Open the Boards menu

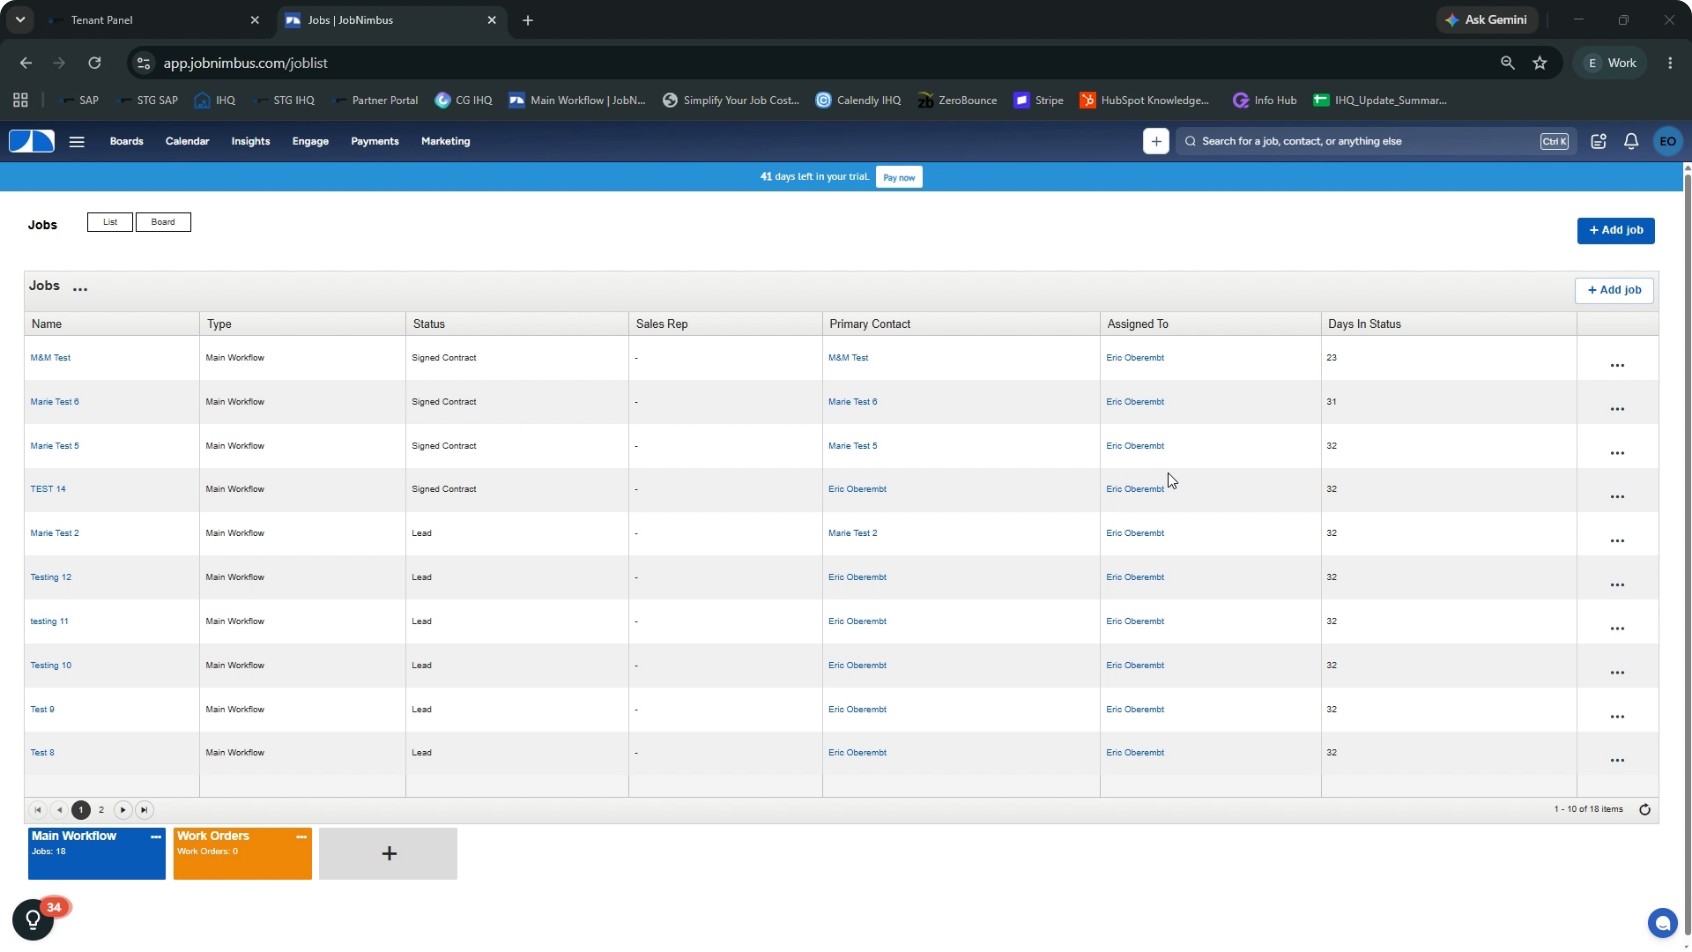tap(126, 142)
